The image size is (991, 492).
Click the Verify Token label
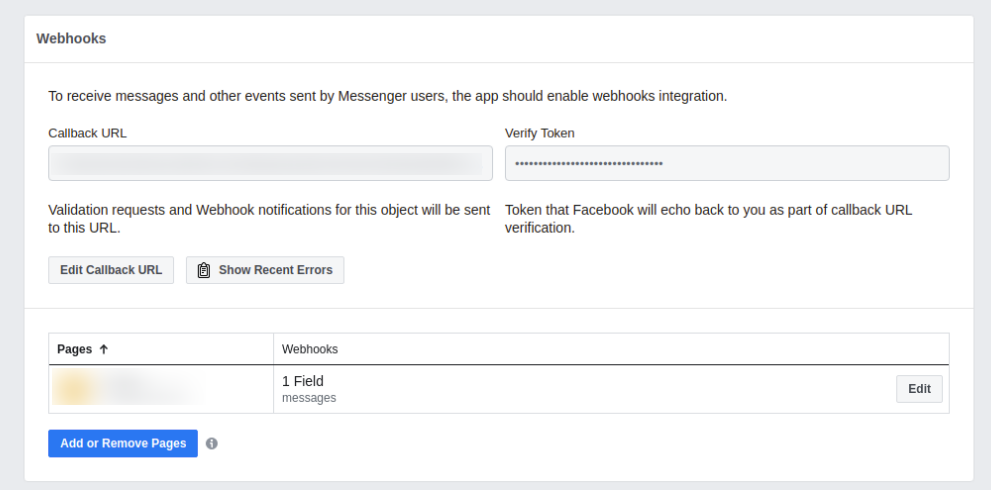point(540,133)
